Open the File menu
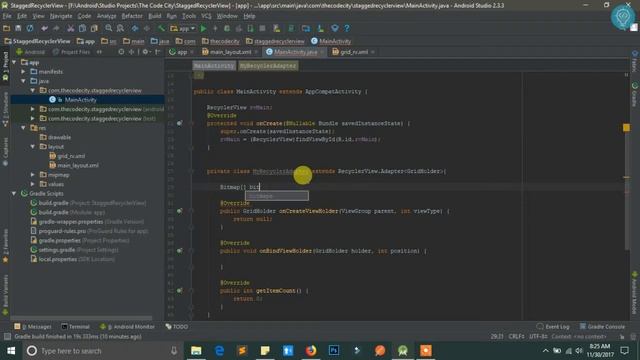 [x=7, y=16]
